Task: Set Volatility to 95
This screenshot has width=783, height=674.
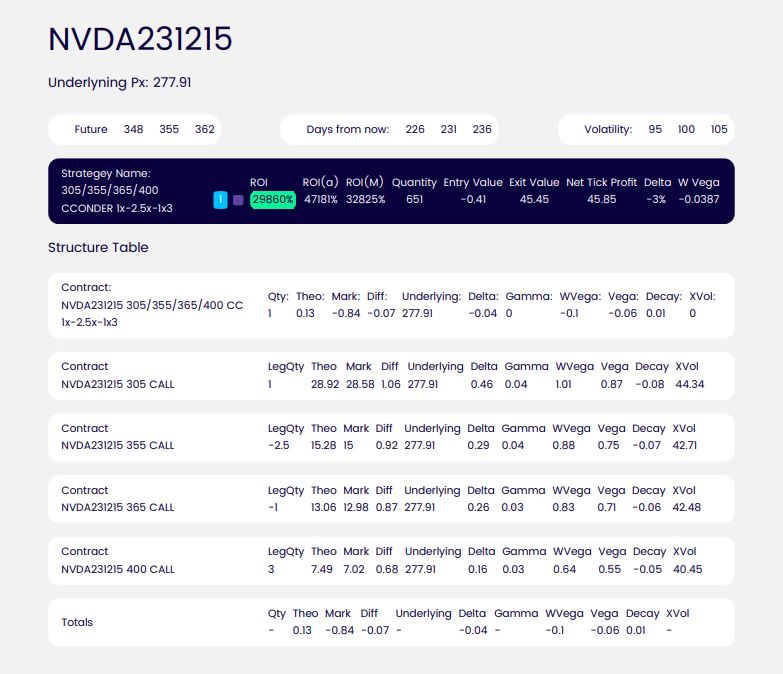Action: (655, 130)
